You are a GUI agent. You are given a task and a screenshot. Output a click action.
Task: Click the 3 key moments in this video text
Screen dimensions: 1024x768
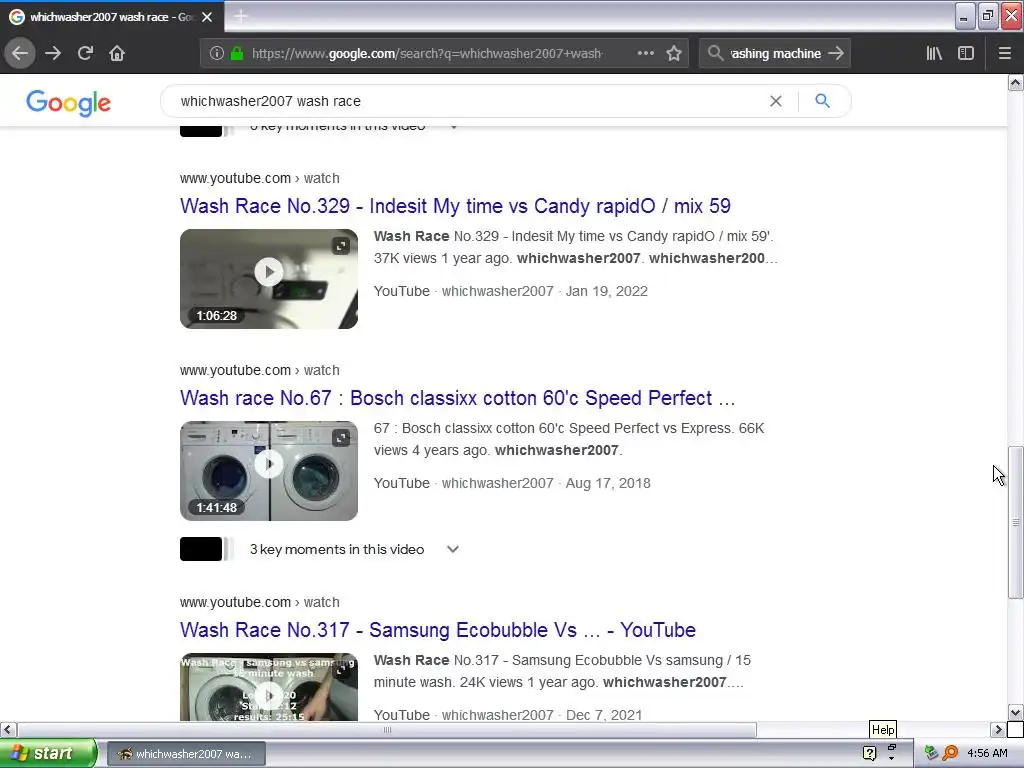point(337,549)
